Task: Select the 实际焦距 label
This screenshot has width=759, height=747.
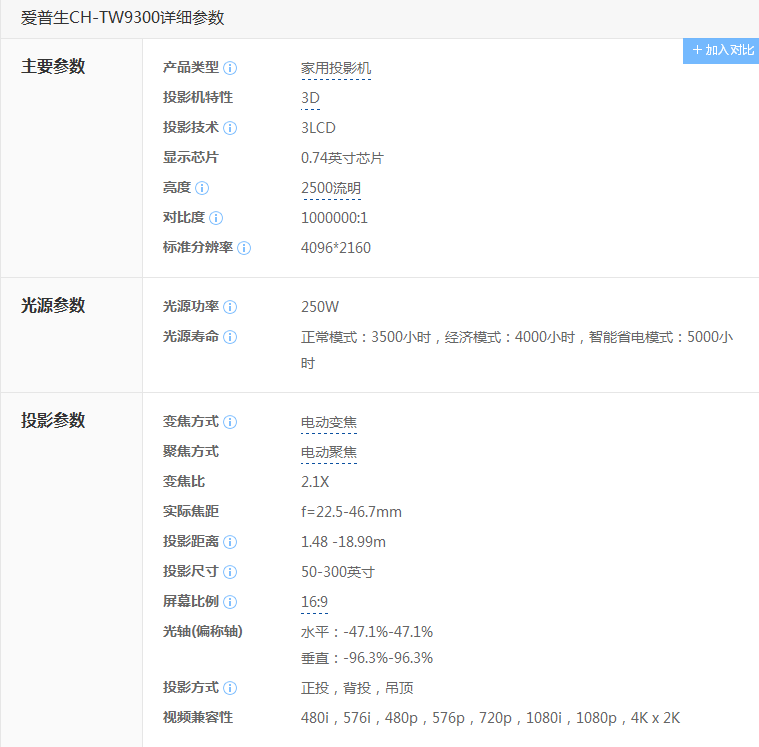Action: tap(191, 511)
